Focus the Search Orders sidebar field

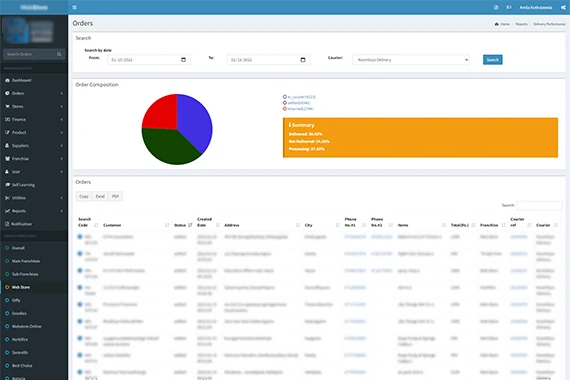coord(34,54)
